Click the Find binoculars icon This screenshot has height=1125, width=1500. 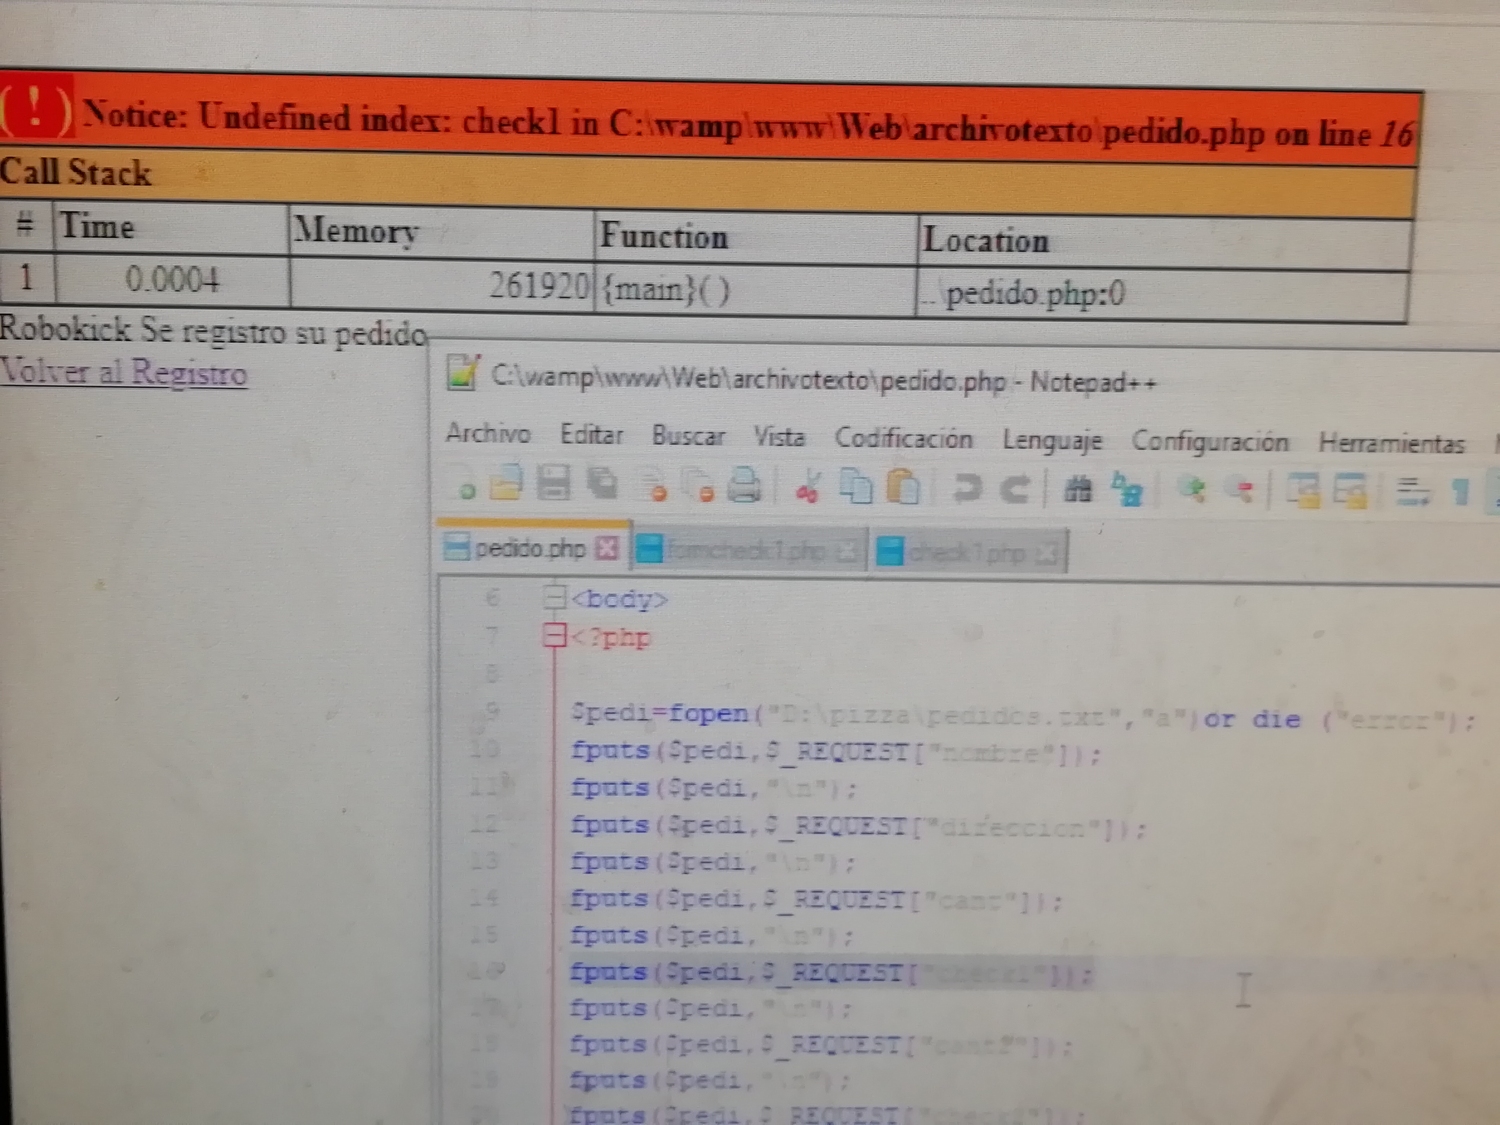click(x=1078, y=490)
